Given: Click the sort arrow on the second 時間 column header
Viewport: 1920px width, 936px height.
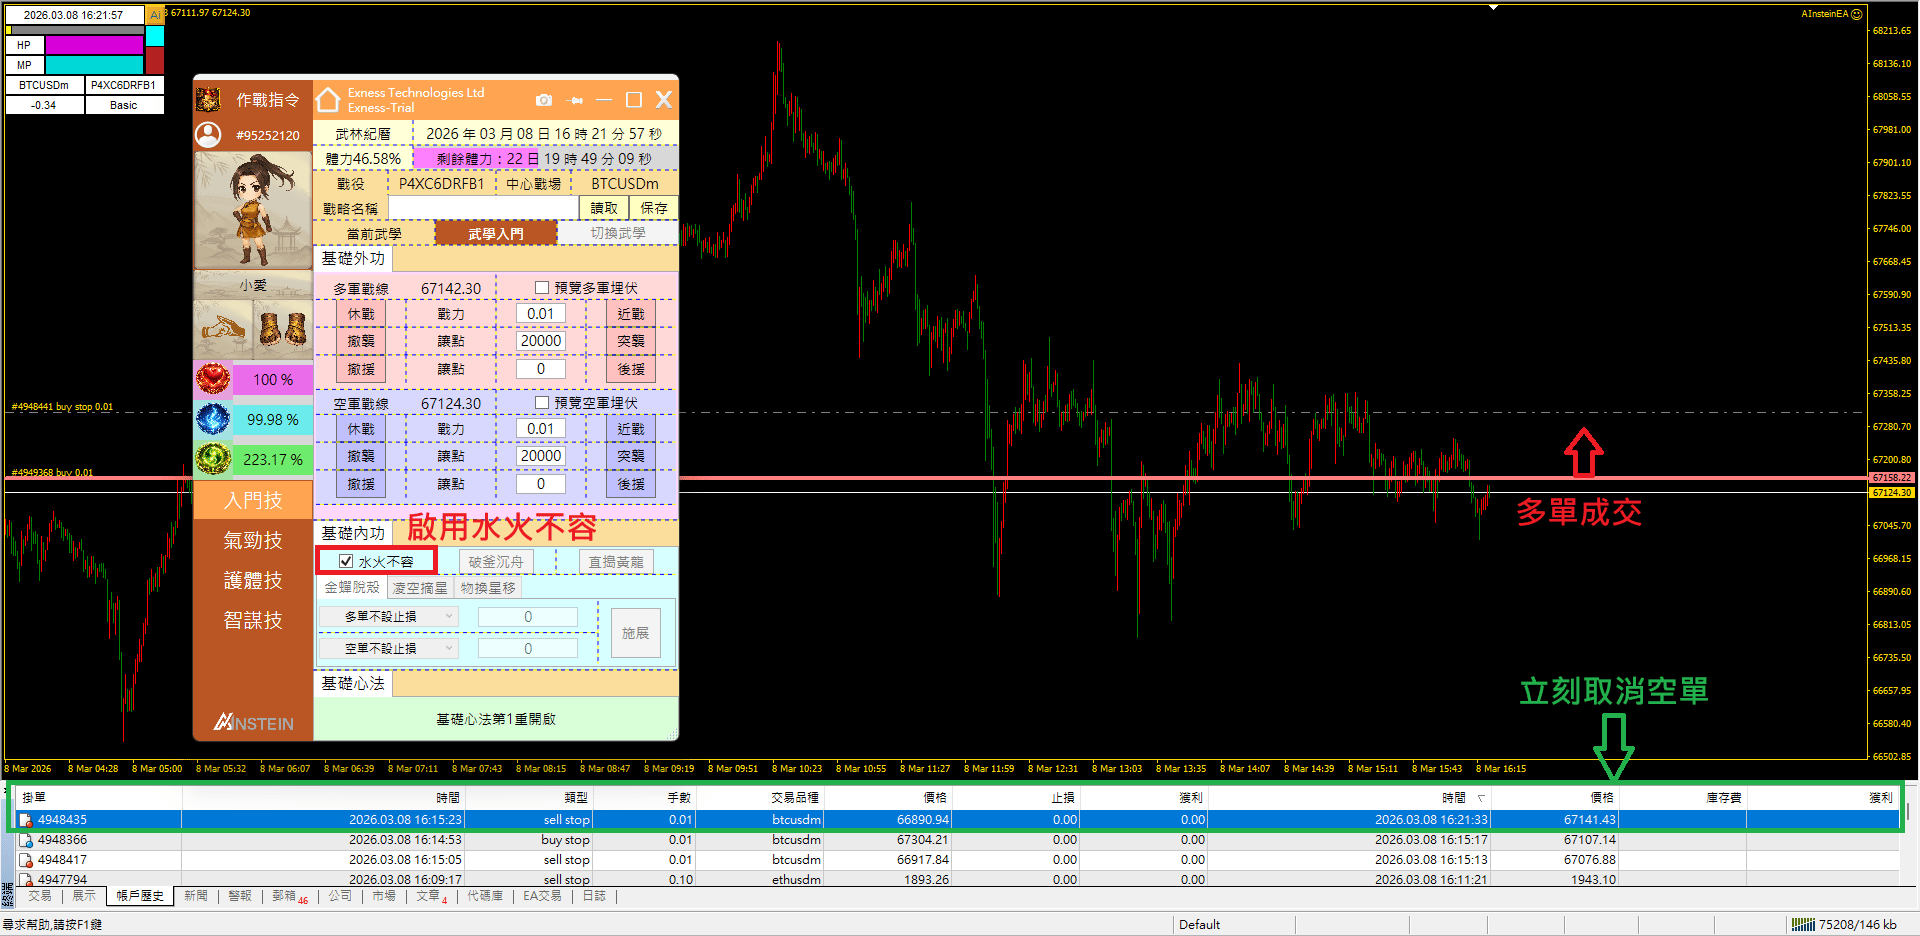Looking at the screenshot, I should (x=1481, y=798).
